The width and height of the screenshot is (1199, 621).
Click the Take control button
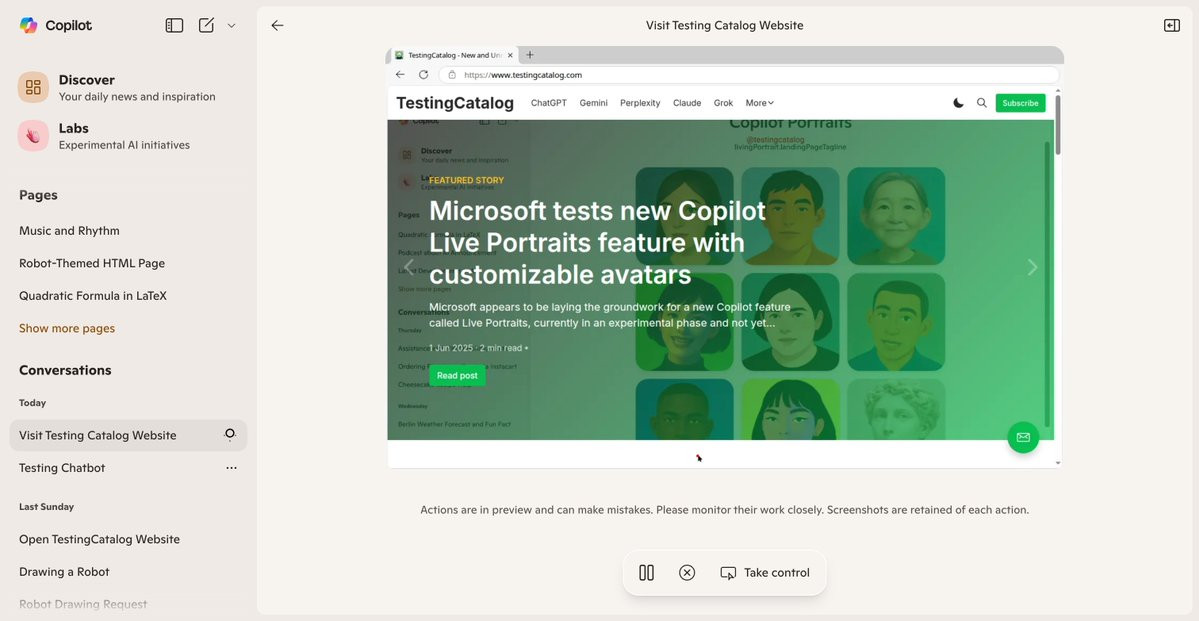click(x=765, y=573)
